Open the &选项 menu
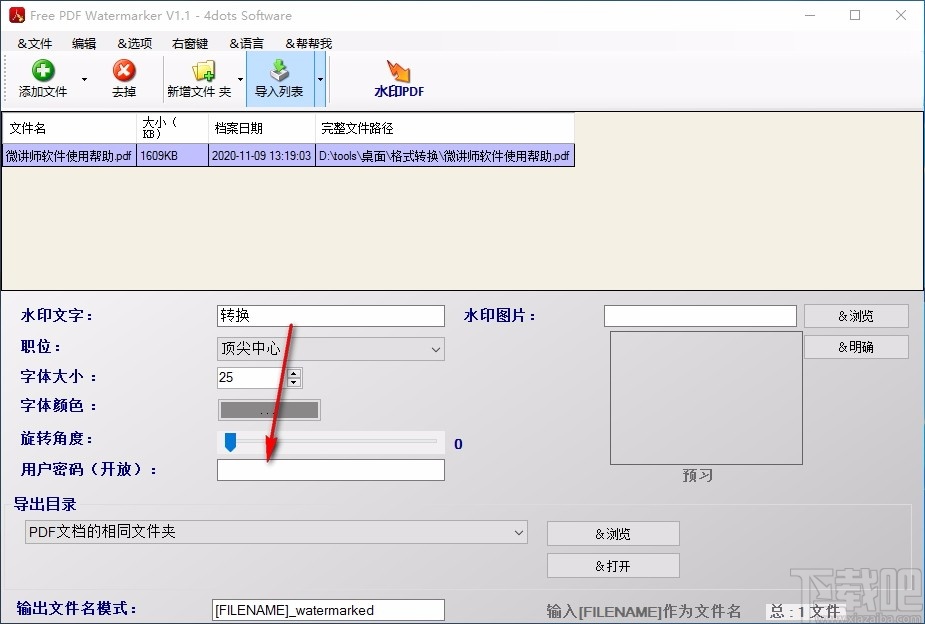Viewport: 925px width, 624px height. coord(135,44)
